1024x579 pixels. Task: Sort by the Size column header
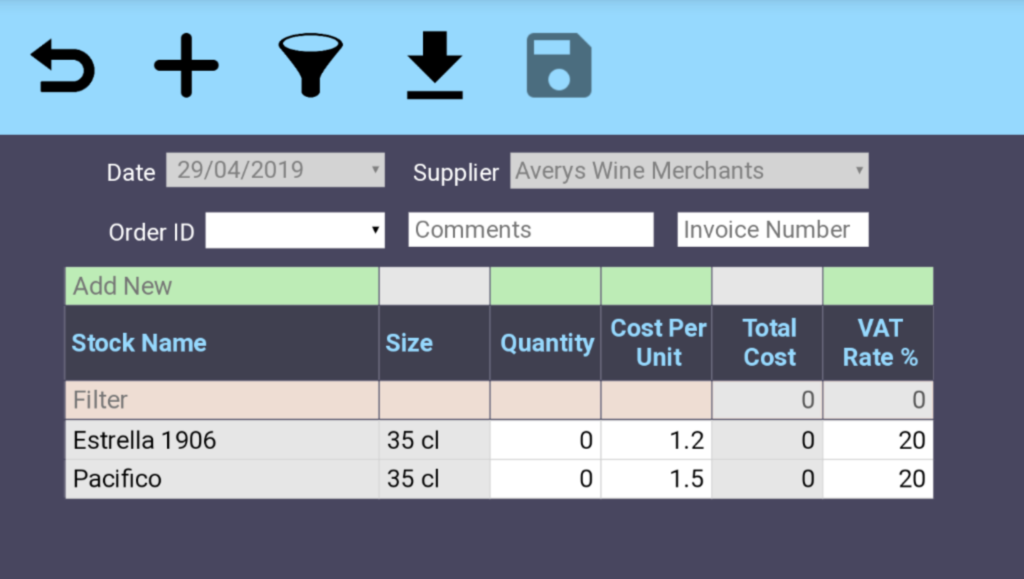(409, 343)
